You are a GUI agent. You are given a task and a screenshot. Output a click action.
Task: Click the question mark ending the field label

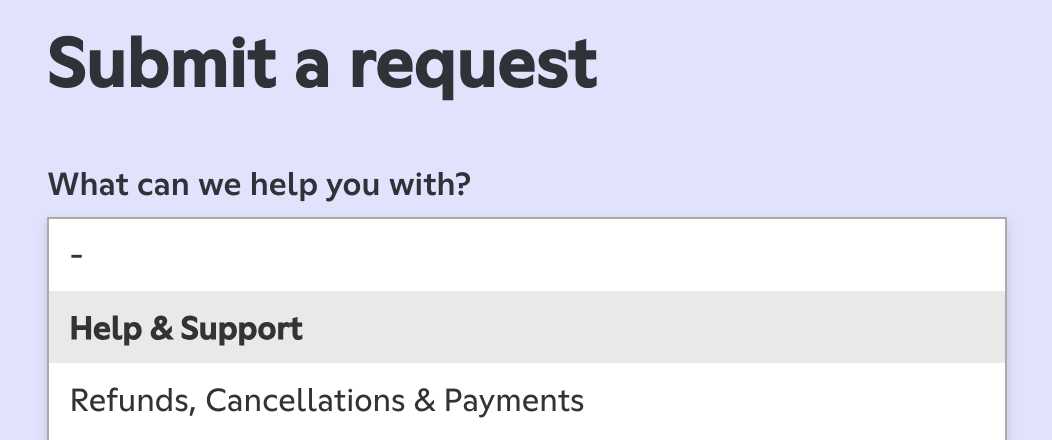pyautogui.click(x=461, y=185)
